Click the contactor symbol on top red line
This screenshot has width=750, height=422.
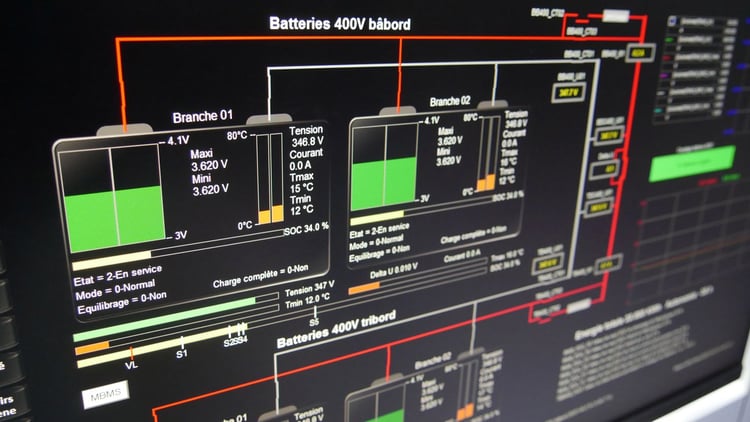coord(616,16)
